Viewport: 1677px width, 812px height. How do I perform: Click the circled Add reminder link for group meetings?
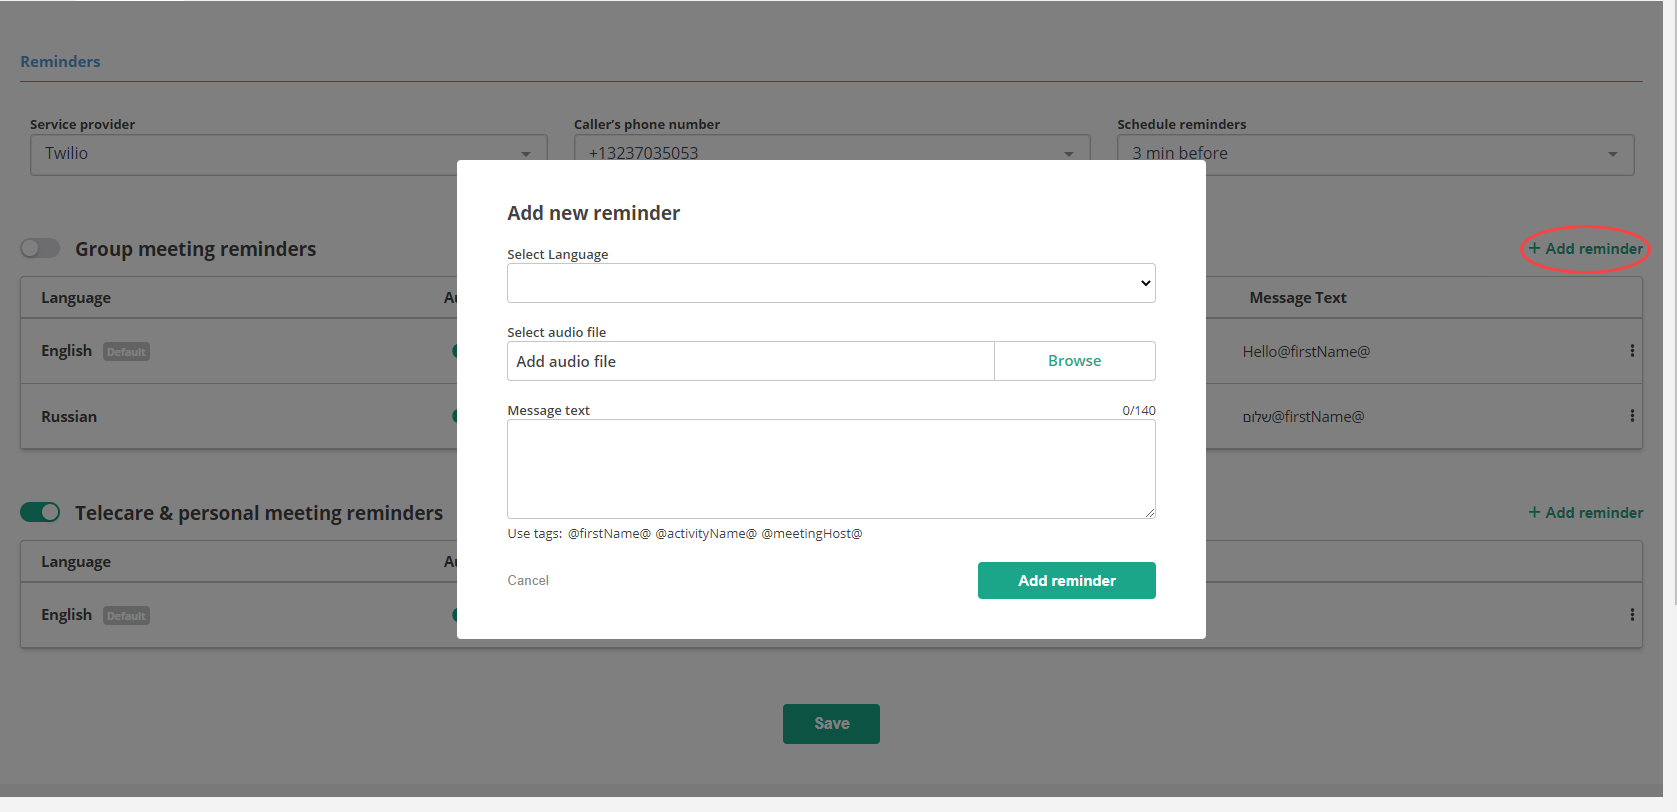1585,249
